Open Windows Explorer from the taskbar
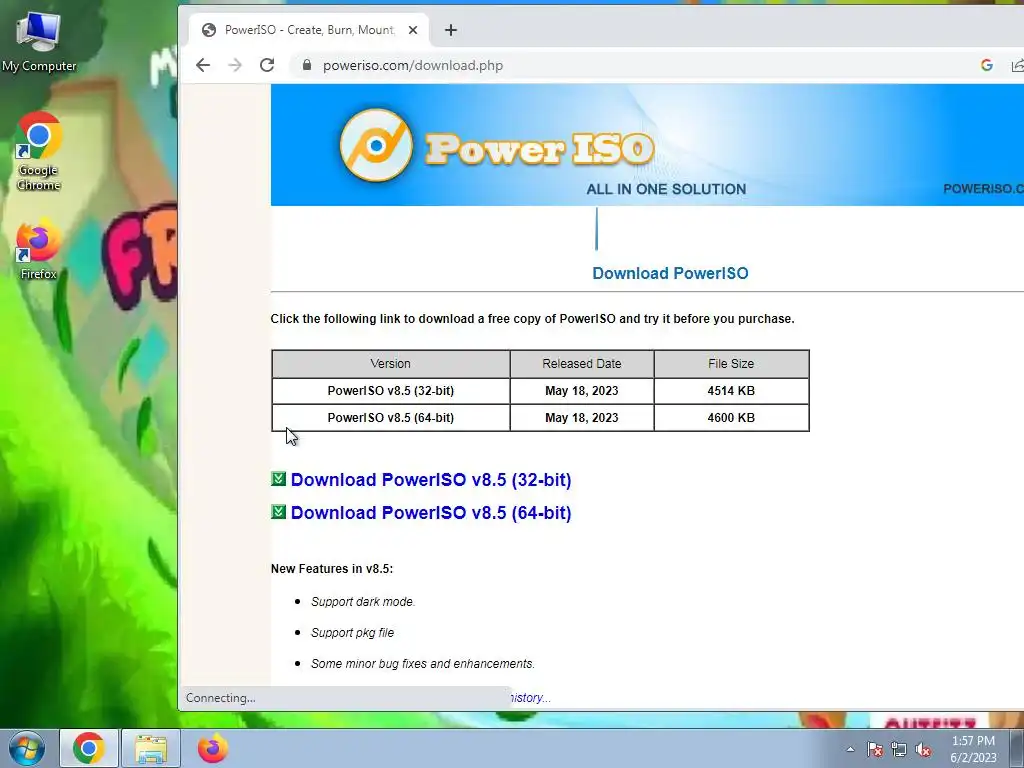Viewport: 1024px width, 768px height. click(x=151, y=748)
